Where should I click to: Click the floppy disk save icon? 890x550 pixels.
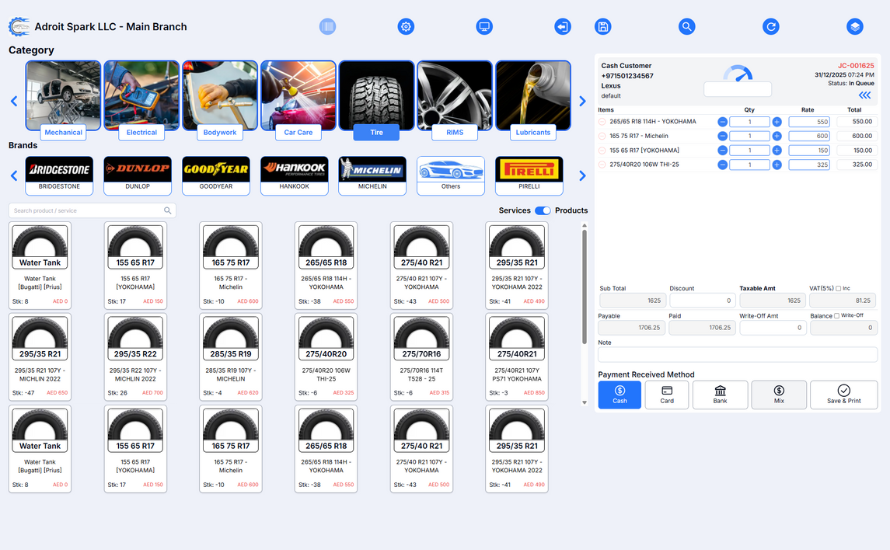[x=603, y=27]
